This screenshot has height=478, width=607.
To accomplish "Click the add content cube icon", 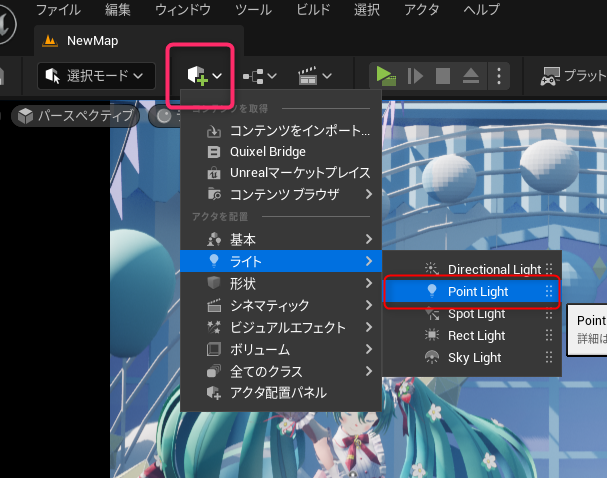I will coord(197,75).
